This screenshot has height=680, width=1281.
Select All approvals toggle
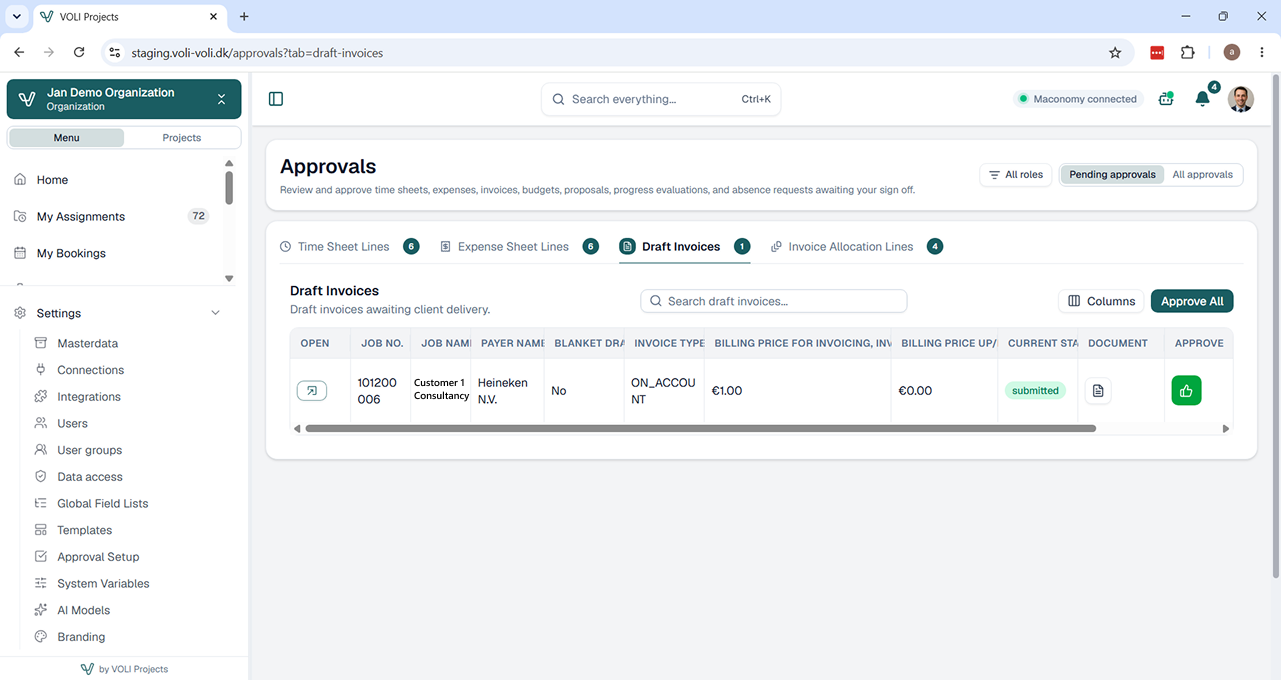point(1202,175)
